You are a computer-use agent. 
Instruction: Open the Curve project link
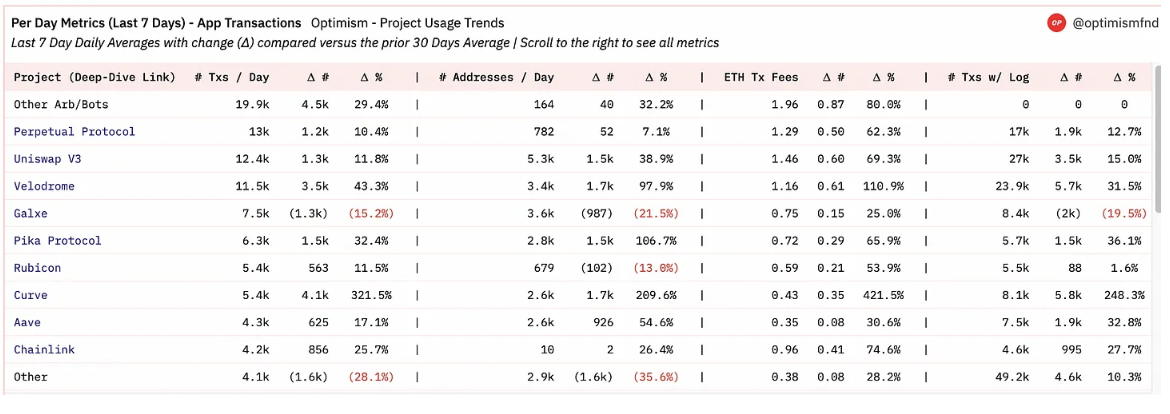pyautogui.click(x=31, y=295)
